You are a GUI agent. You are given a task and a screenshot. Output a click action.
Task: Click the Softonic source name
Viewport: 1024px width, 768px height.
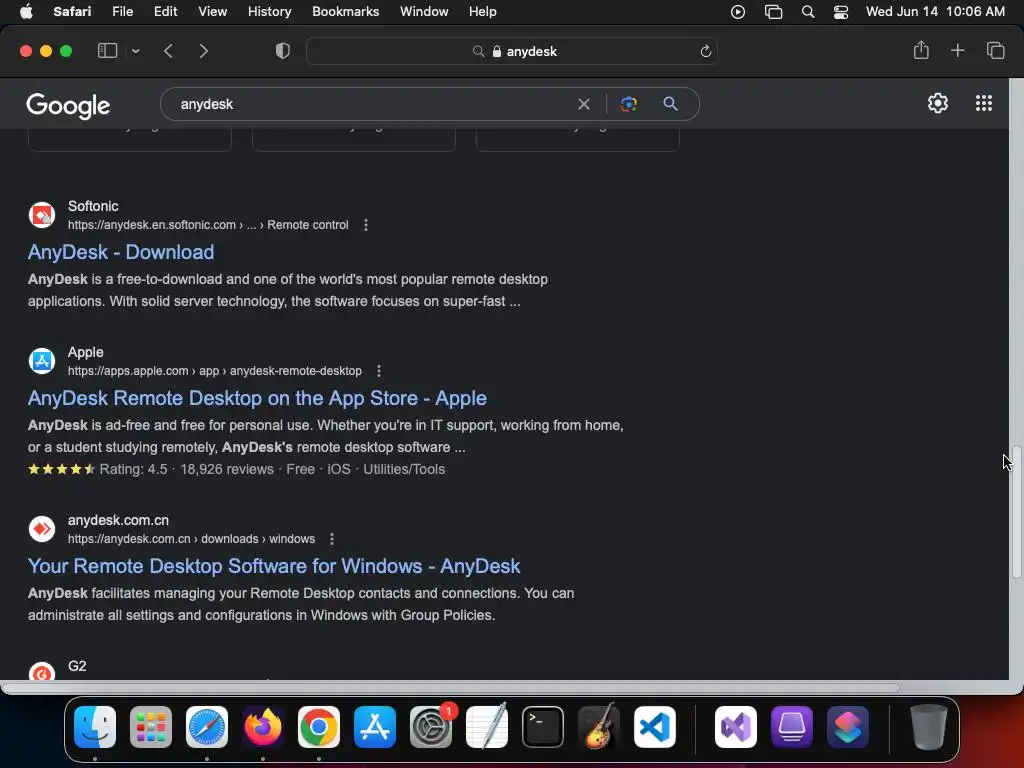[93, 206]
